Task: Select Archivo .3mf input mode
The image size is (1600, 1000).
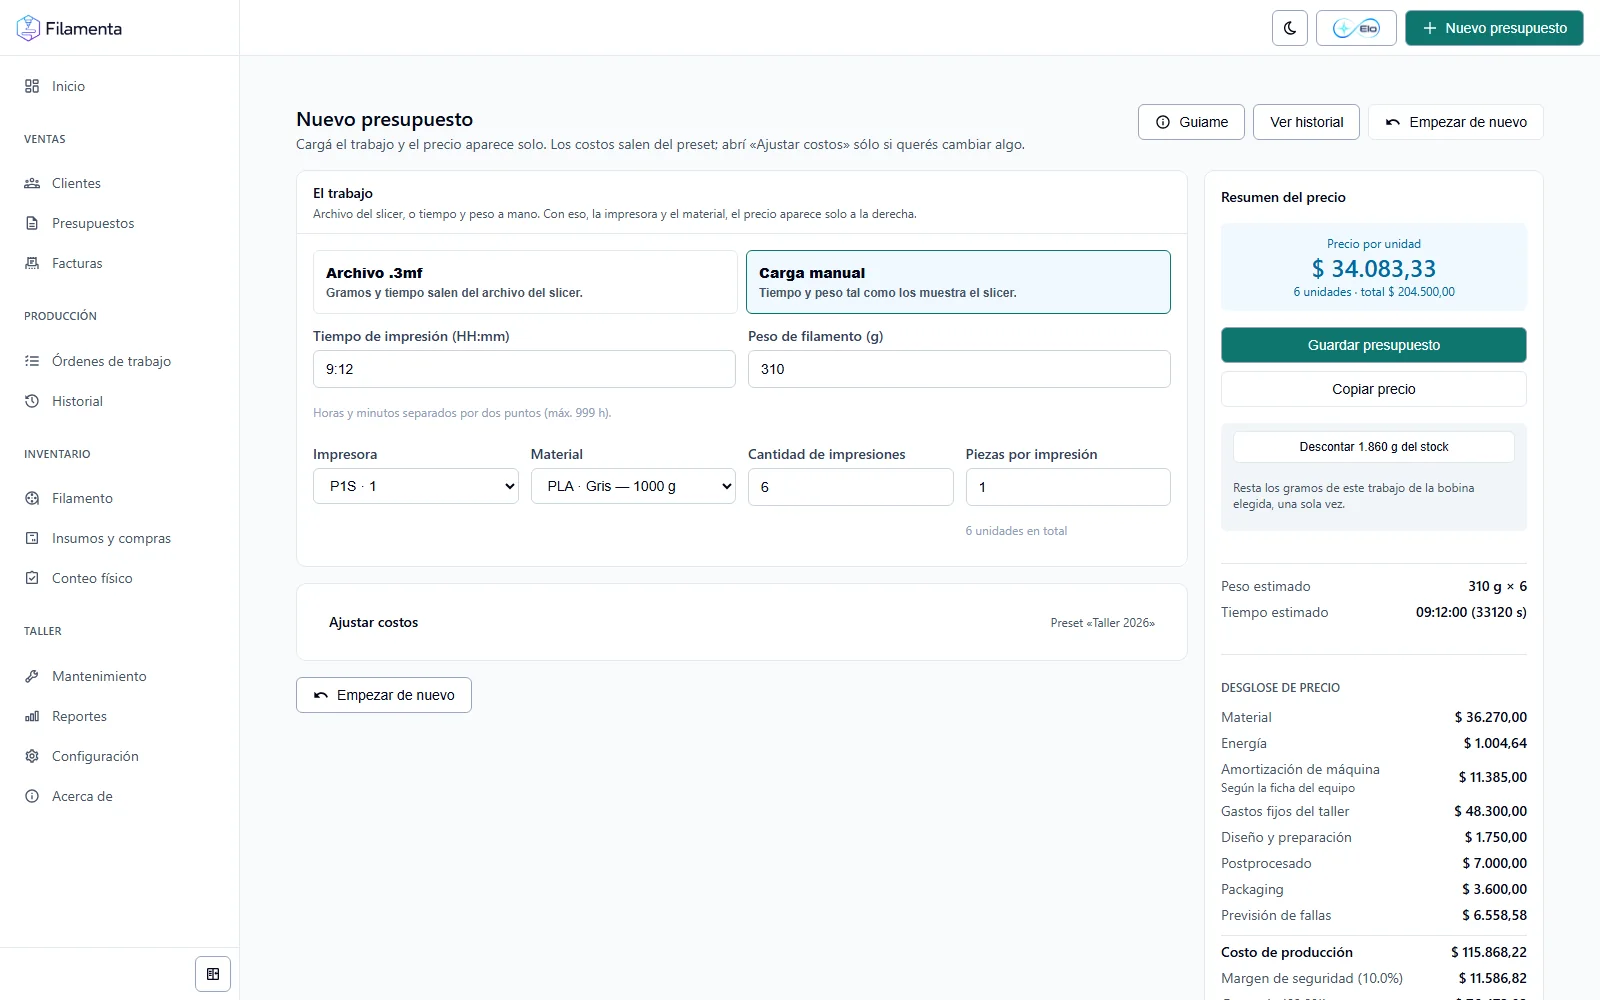Action: 525,282
